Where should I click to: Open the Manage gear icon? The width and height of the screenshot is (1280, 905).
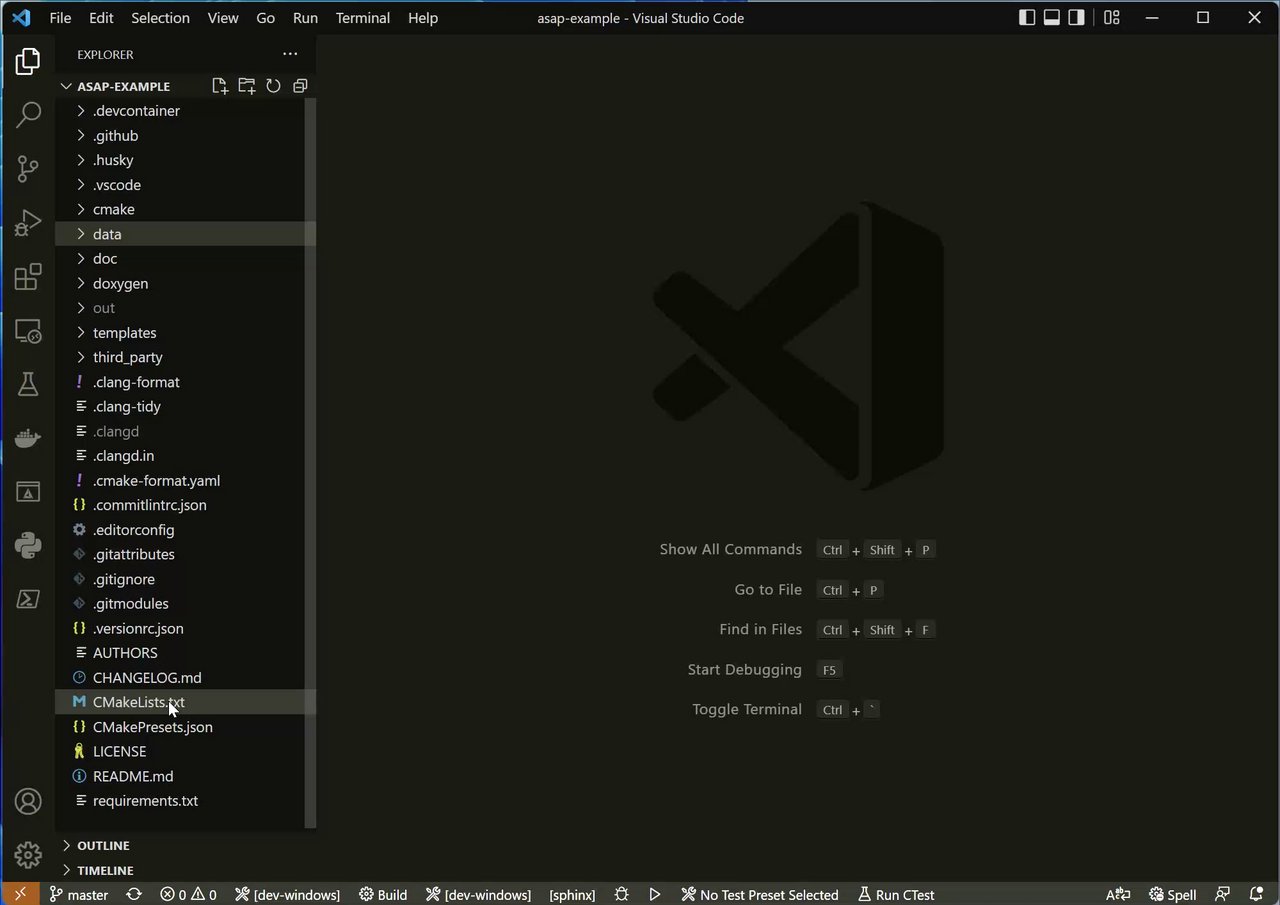[x=28, y=855]
